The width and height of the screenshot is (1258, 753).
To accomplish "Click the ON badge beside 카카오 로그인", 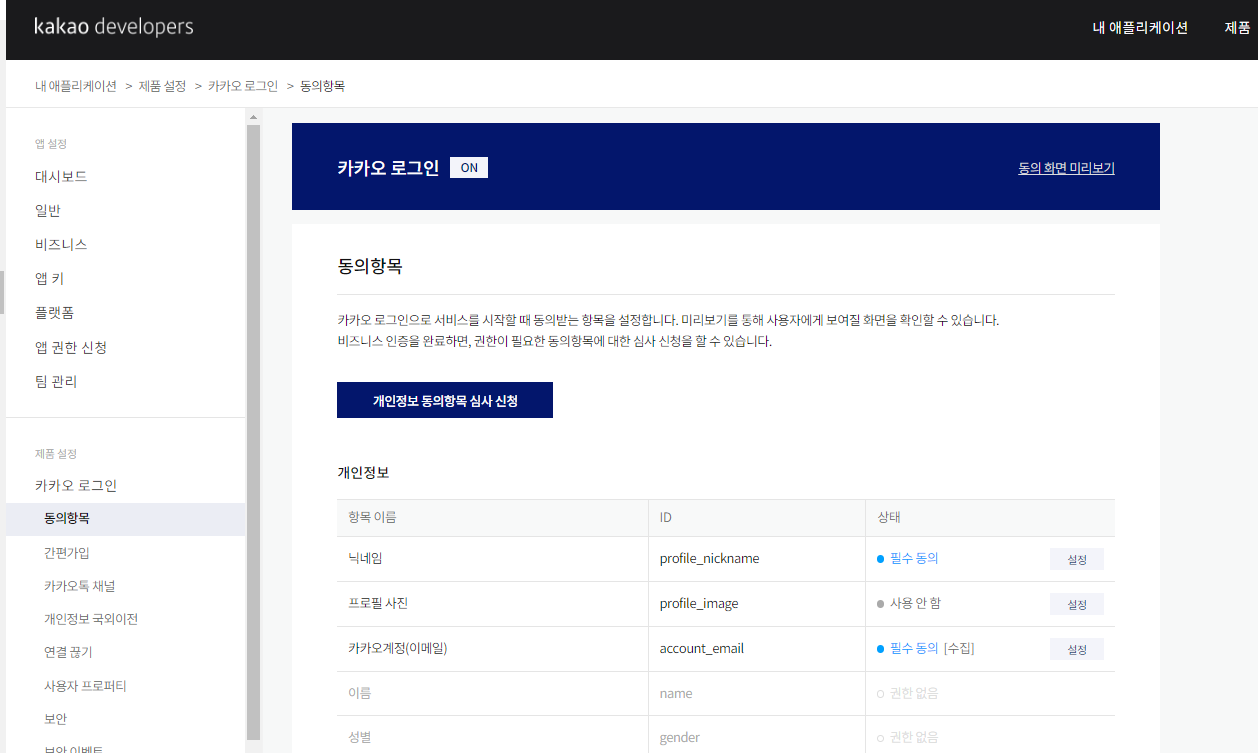I will point(469,168).
